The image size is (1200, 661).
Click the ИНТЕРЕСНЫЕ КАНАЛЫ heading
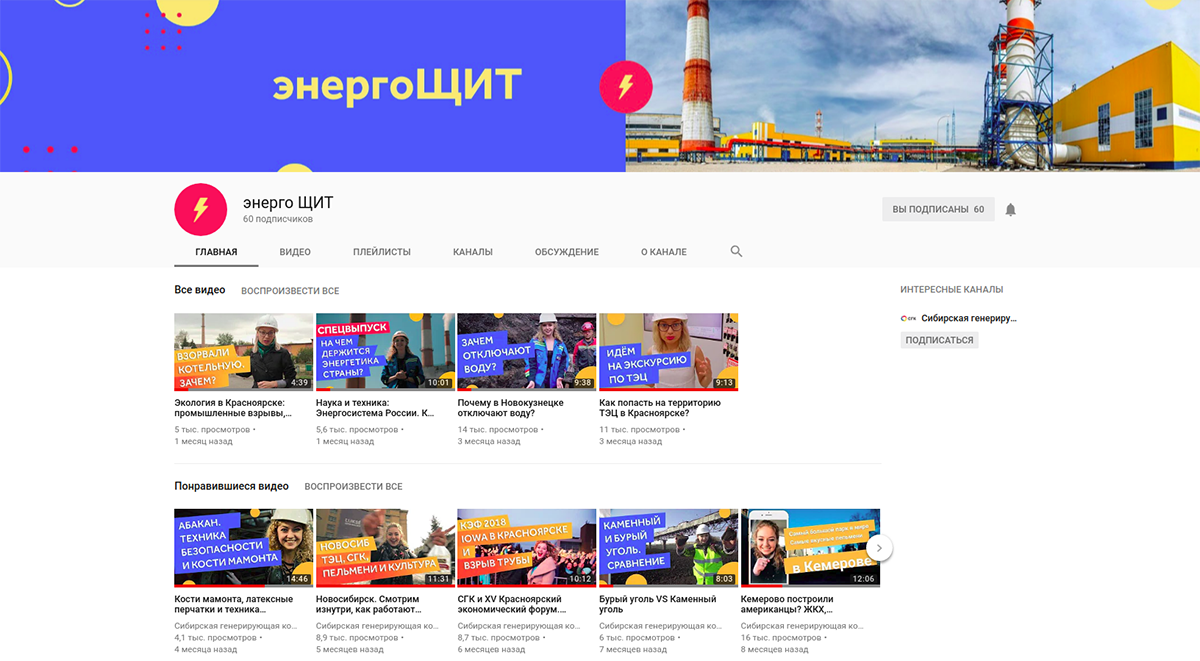951,290
